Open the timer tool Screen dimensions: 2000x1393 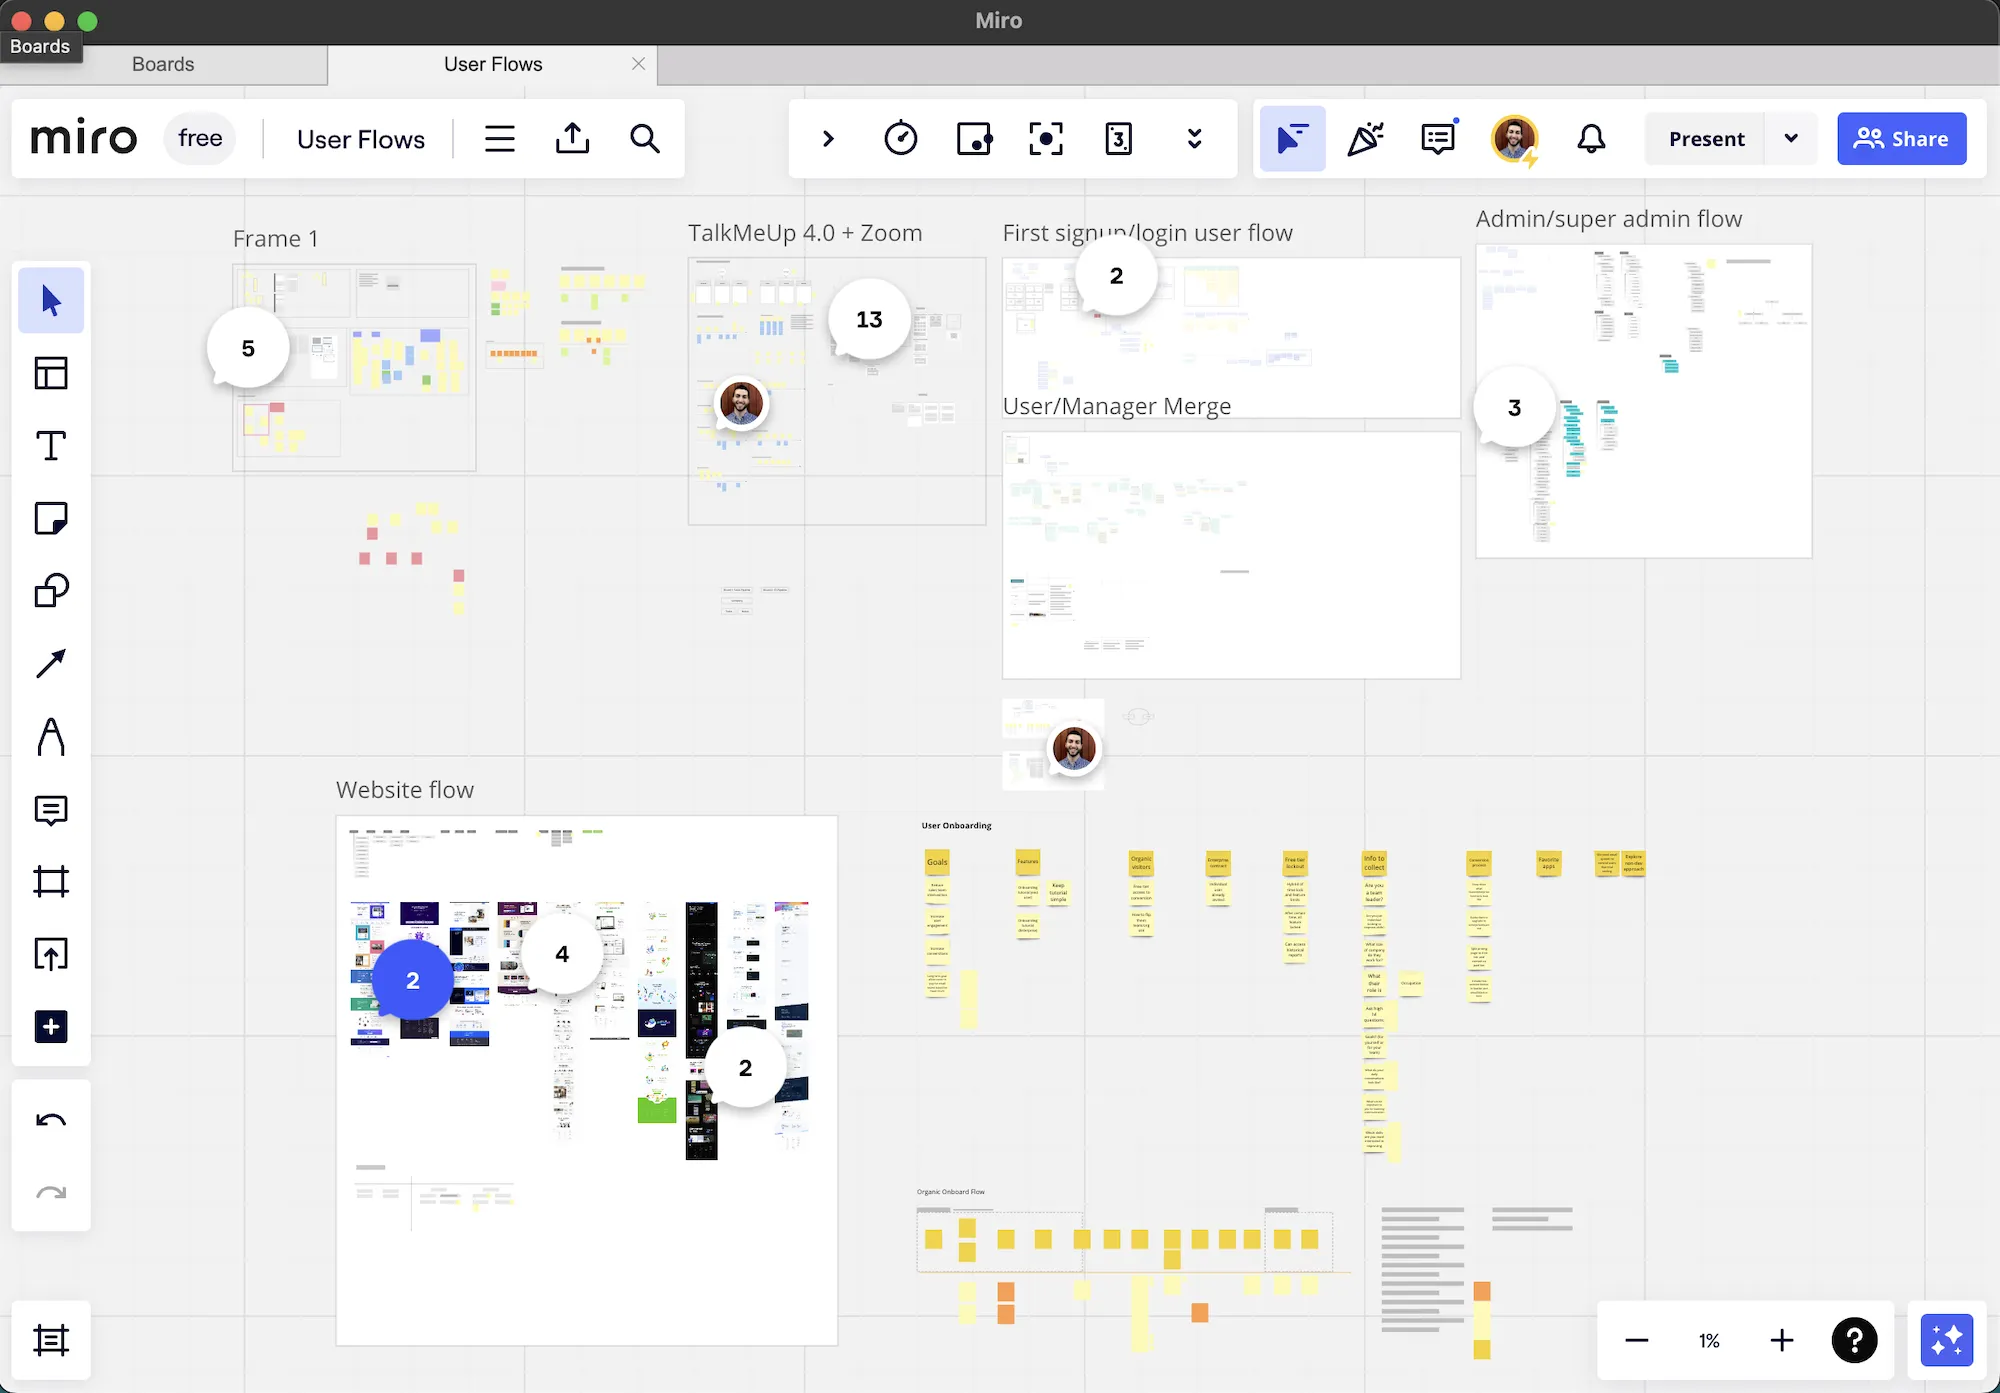click(x=900, y=138)
